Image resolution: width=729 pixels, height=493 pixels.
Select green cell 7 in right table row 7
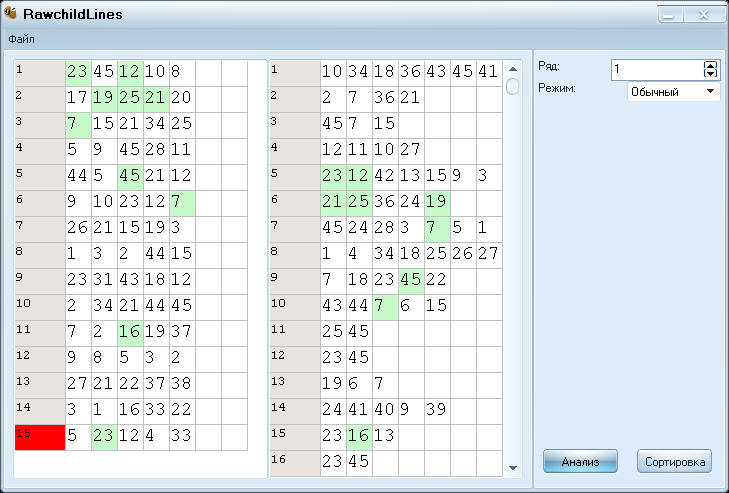(x=437, y=229)
